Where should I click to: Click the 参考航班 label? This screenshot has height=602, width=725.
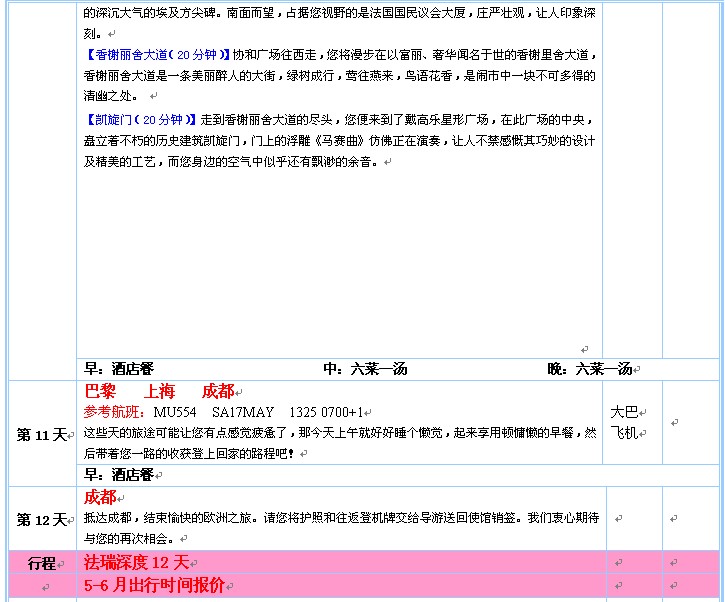tap(114, 412)
